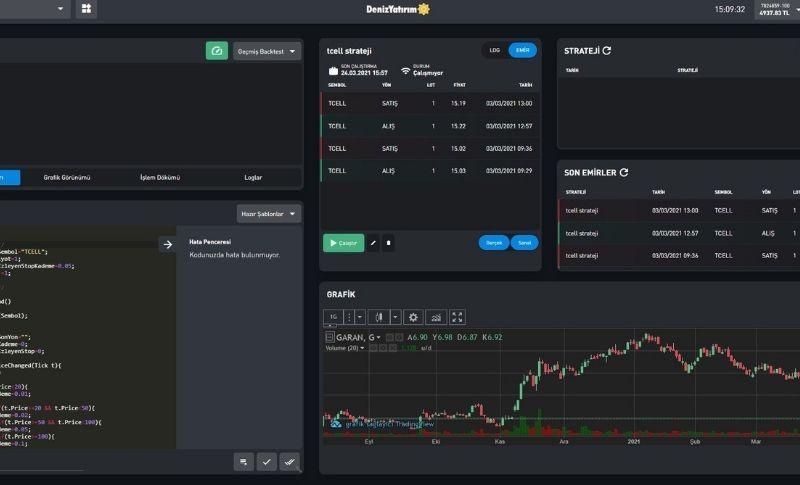The width and height of the screenshot is (800, 485).
Task: Click STRATEJİ column header in Strateji panel
Action: (687, 70)
